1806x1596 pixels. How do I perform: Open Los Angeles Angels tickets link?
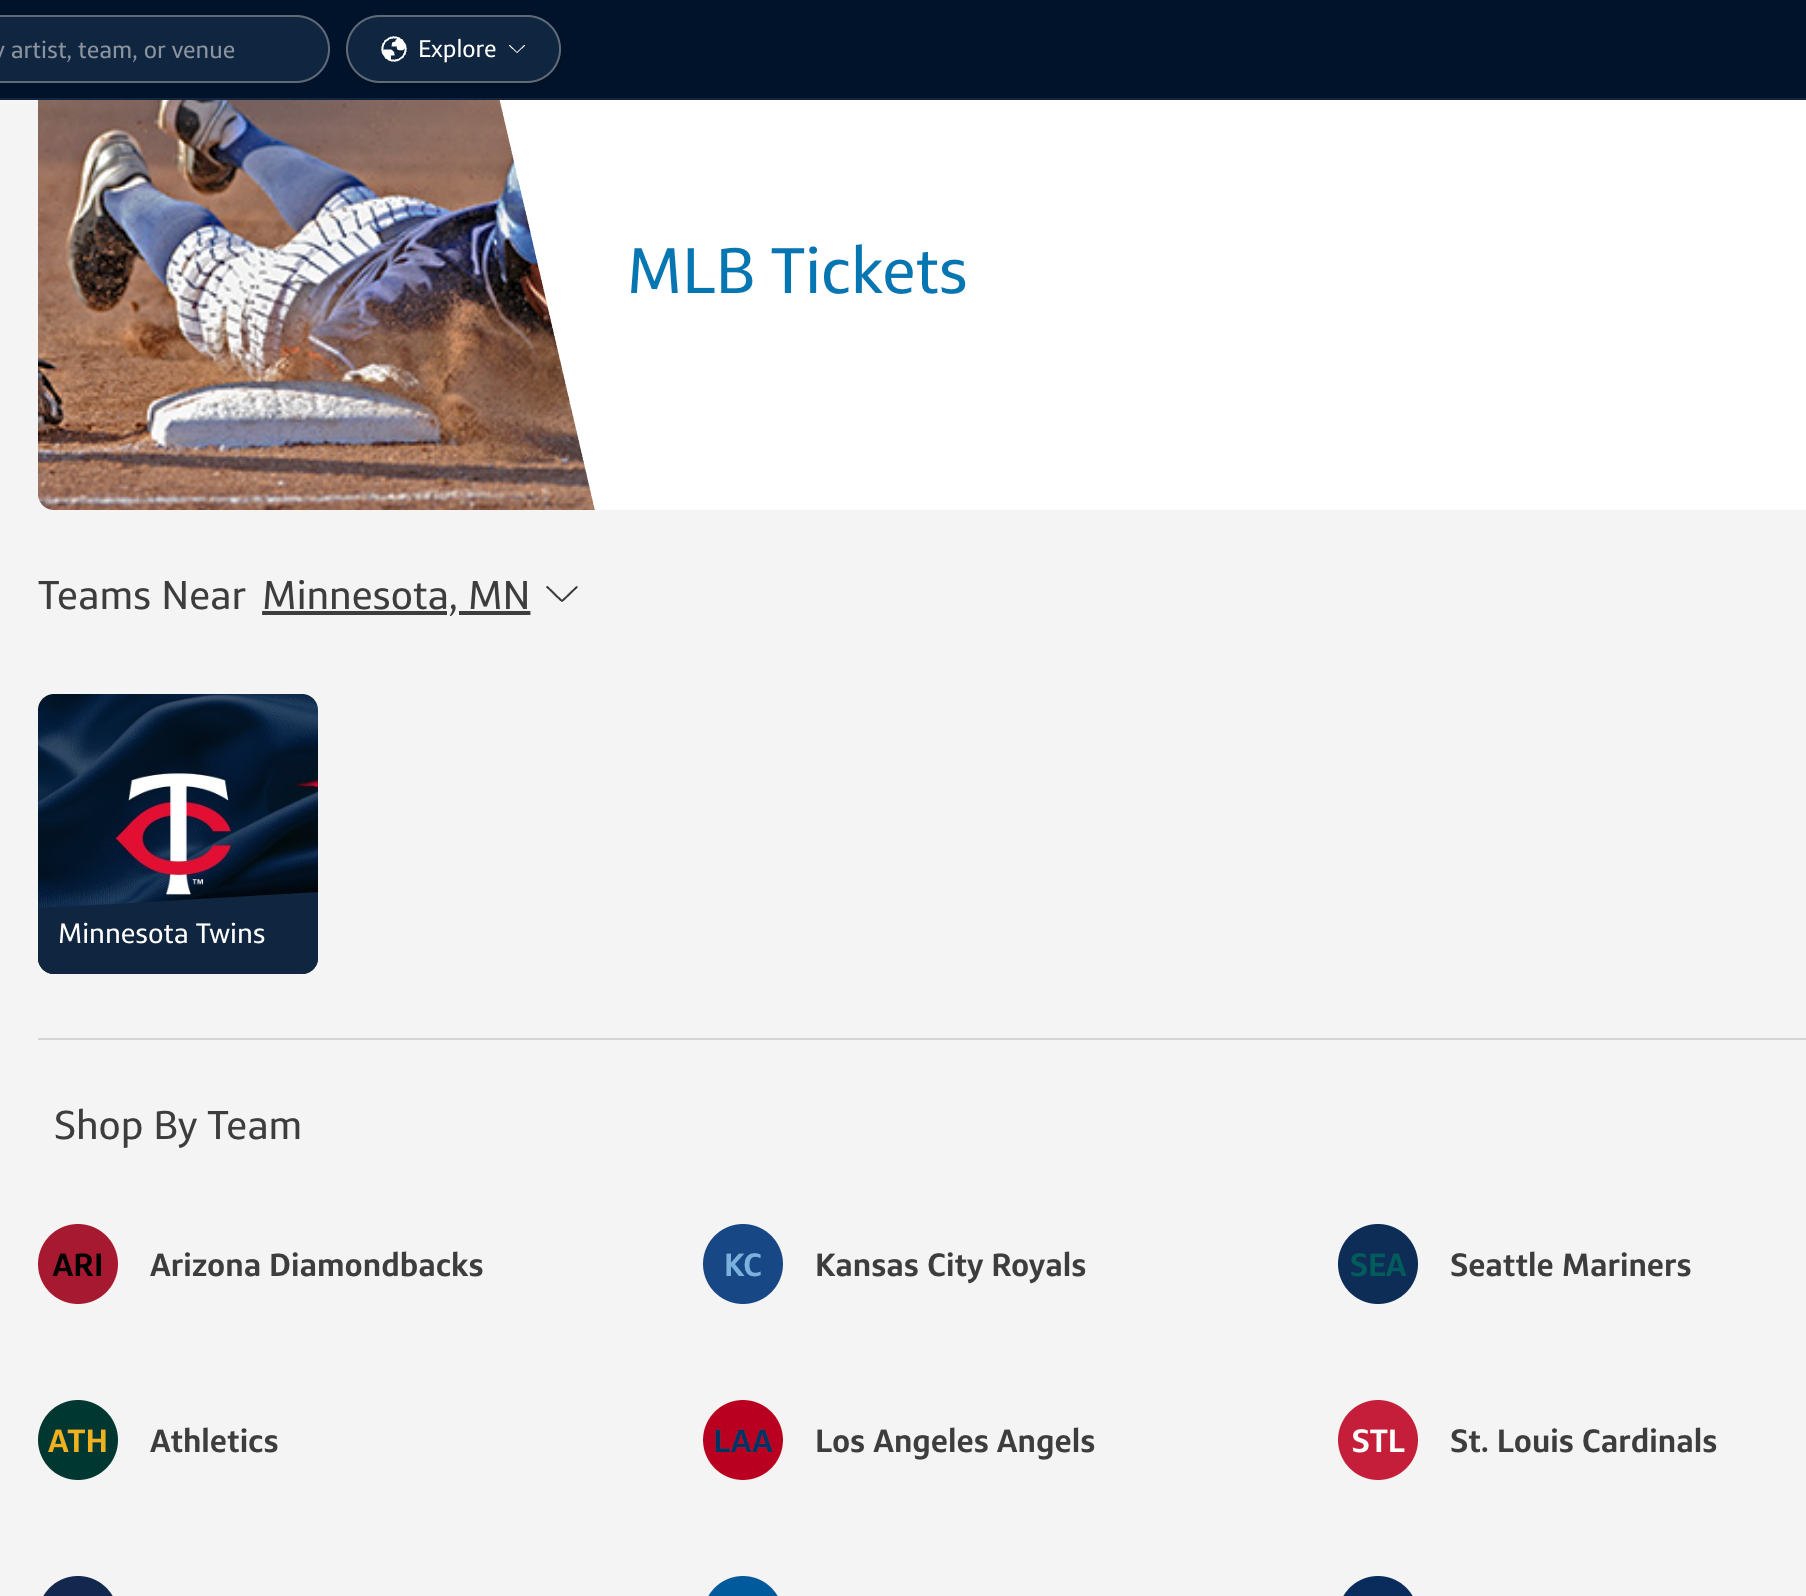(x=955, y=1441)
